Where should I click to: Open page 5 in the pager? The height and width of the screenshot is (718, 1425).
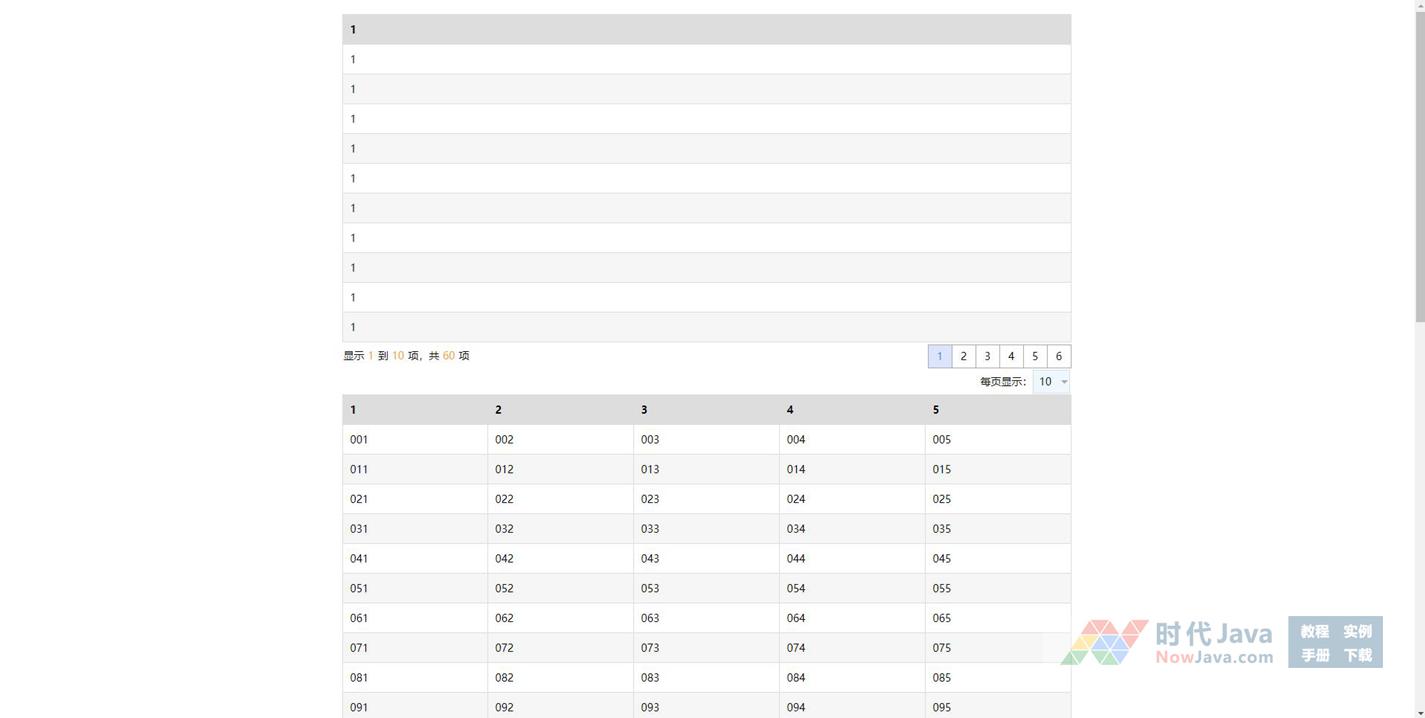click(1035, 356)
